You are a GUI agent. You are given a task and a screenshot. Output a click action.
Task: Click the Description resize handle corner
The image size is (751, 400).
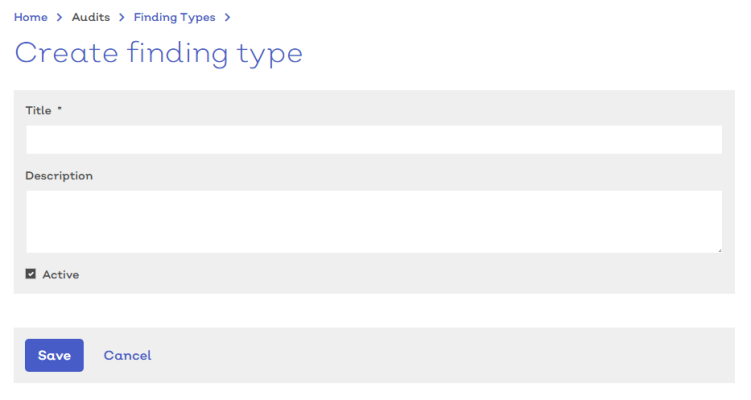[719, 250]
